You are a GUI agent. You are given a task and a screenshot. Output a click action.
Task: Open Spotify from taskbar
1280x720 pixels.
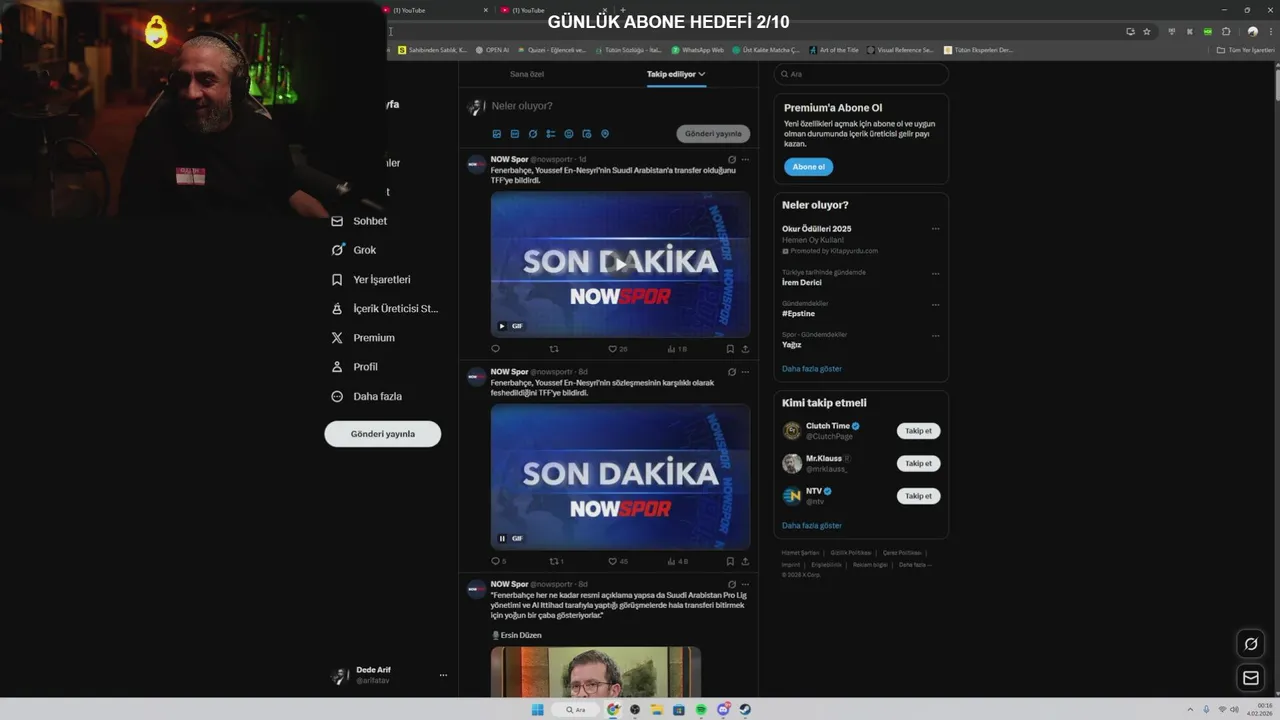click(x=700, y=710)
